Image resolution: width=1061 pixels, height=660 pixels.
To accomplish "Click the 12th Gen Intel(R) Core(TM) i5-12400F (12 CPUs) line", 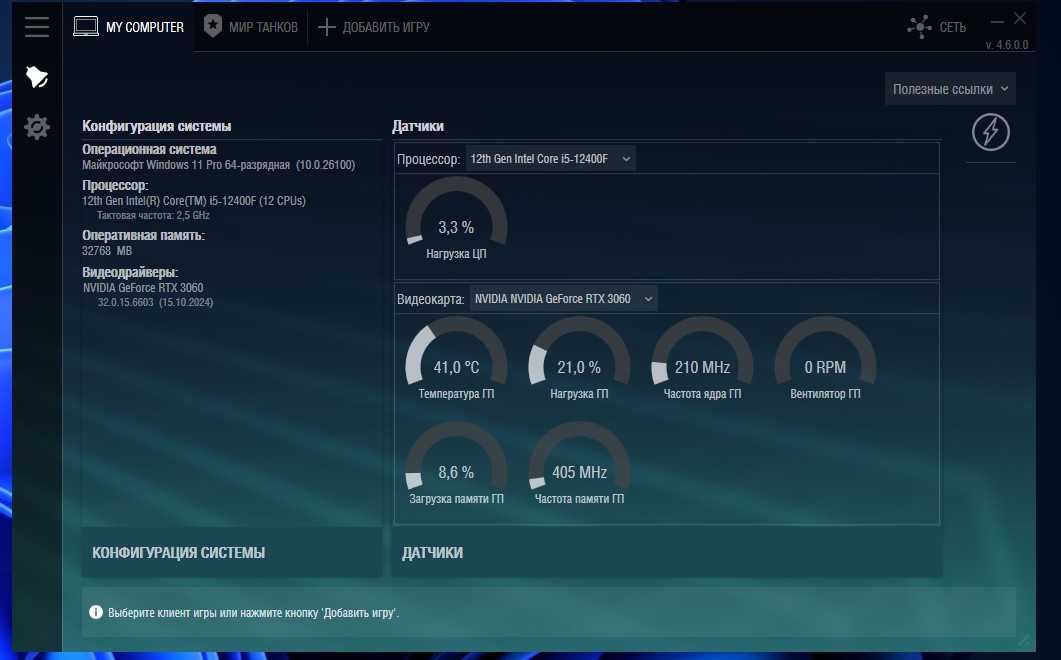I will tap(194, 200).
